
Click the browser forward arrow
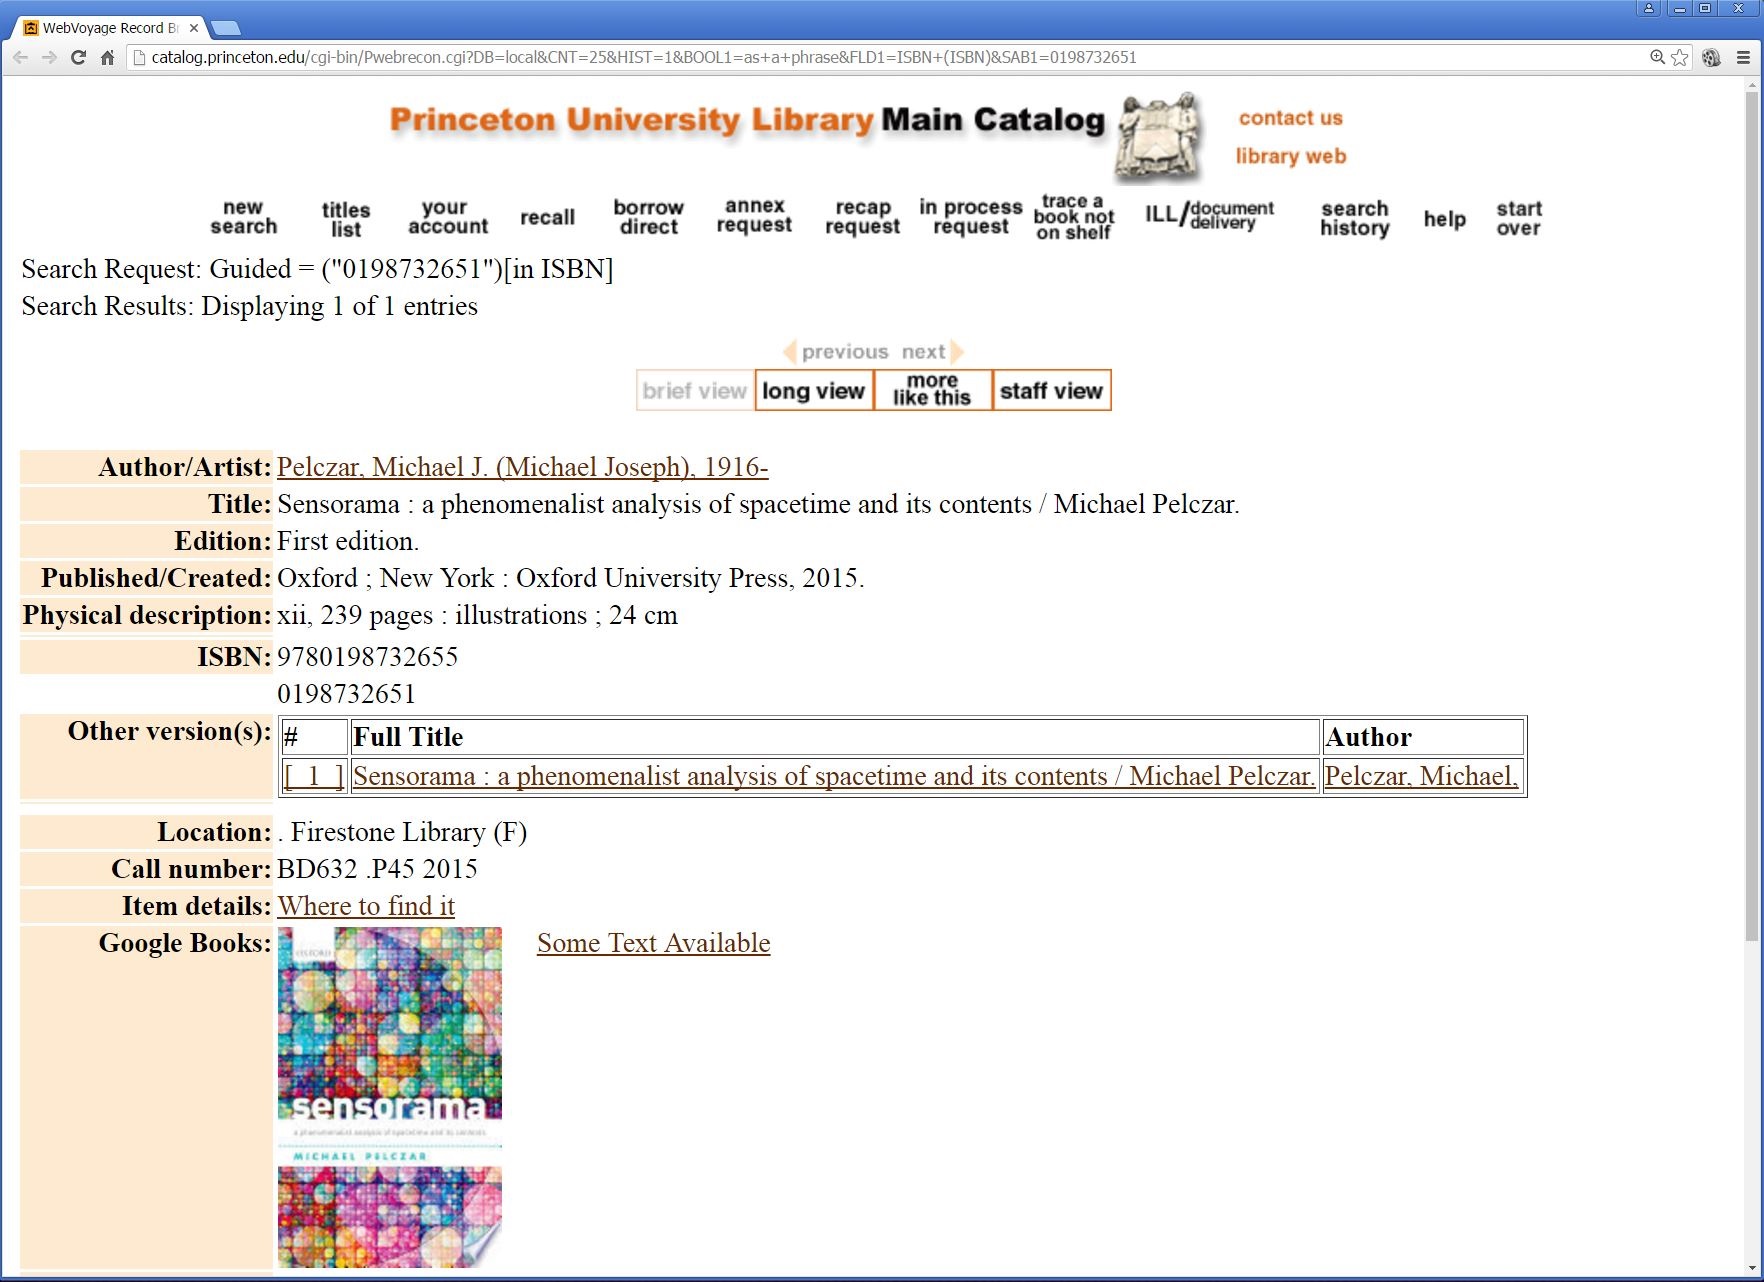[49, 58]
